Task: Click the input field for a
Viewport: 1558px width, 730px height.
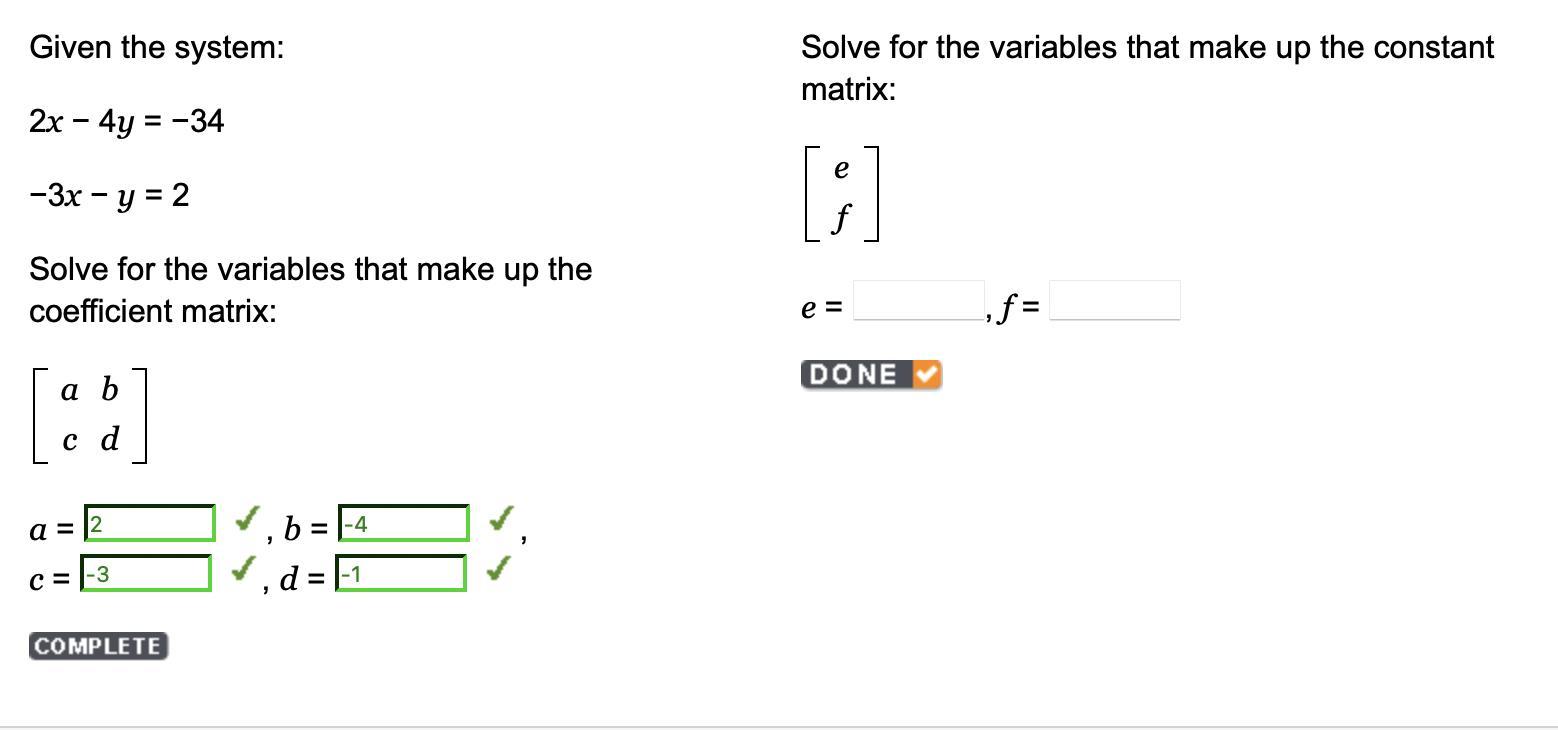Action: tap(150, 523)
